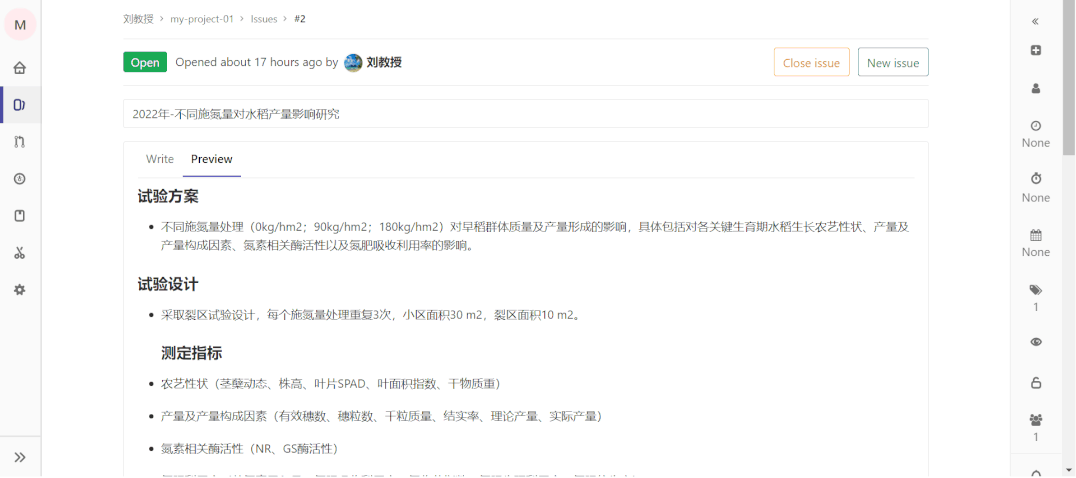Click the 氮素相关酶活性 bullet line
Viewport: 1076px width, 478px height.
pyautogui.click(x=250, y=449)
